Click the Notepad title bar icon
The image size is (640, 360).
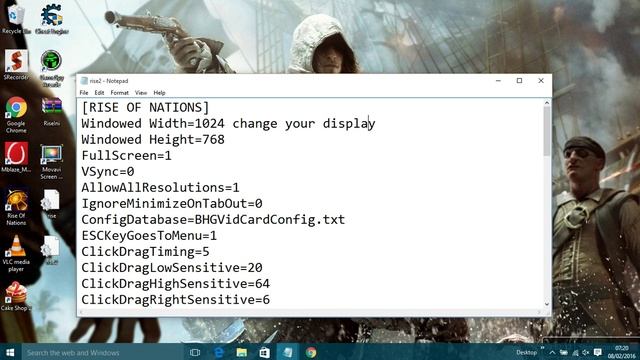(x=84, y=81)
